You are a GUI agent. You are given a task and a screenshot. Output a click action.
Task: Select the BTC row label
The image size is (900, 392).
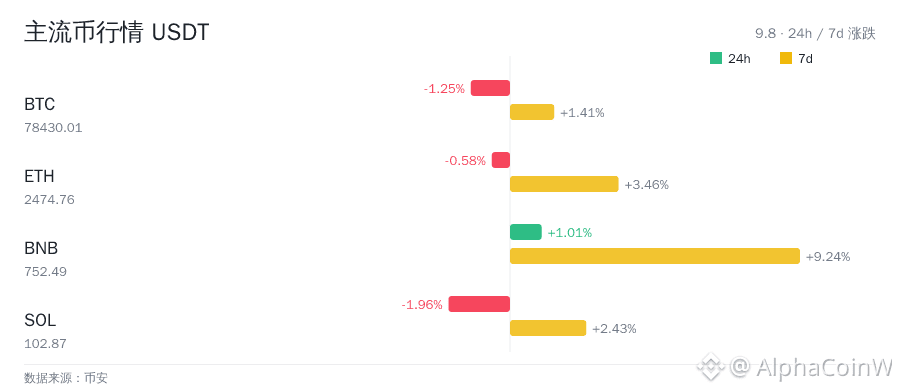(40, 104)
